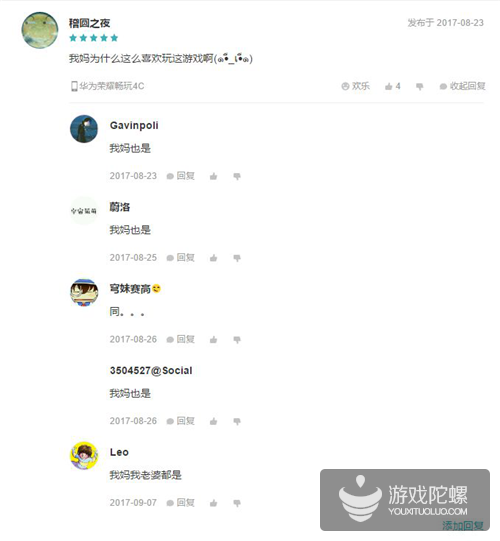Reply to Leo's comment

tap(180, 503)
